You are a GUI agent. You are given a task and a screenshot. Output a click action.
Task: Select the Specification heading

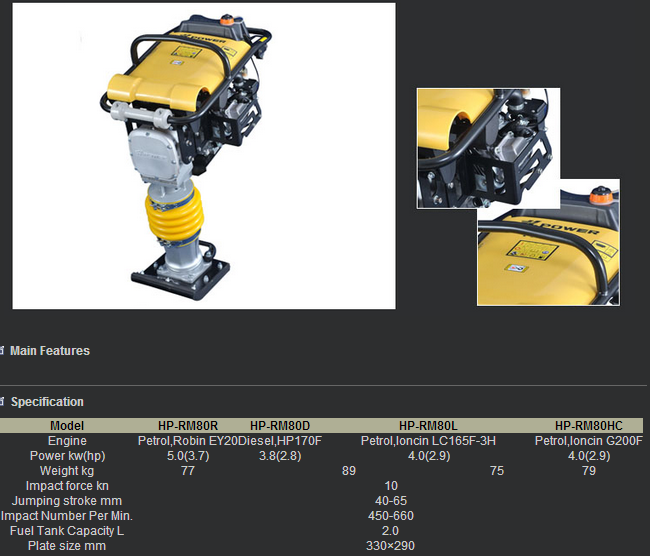pos(47,402)
